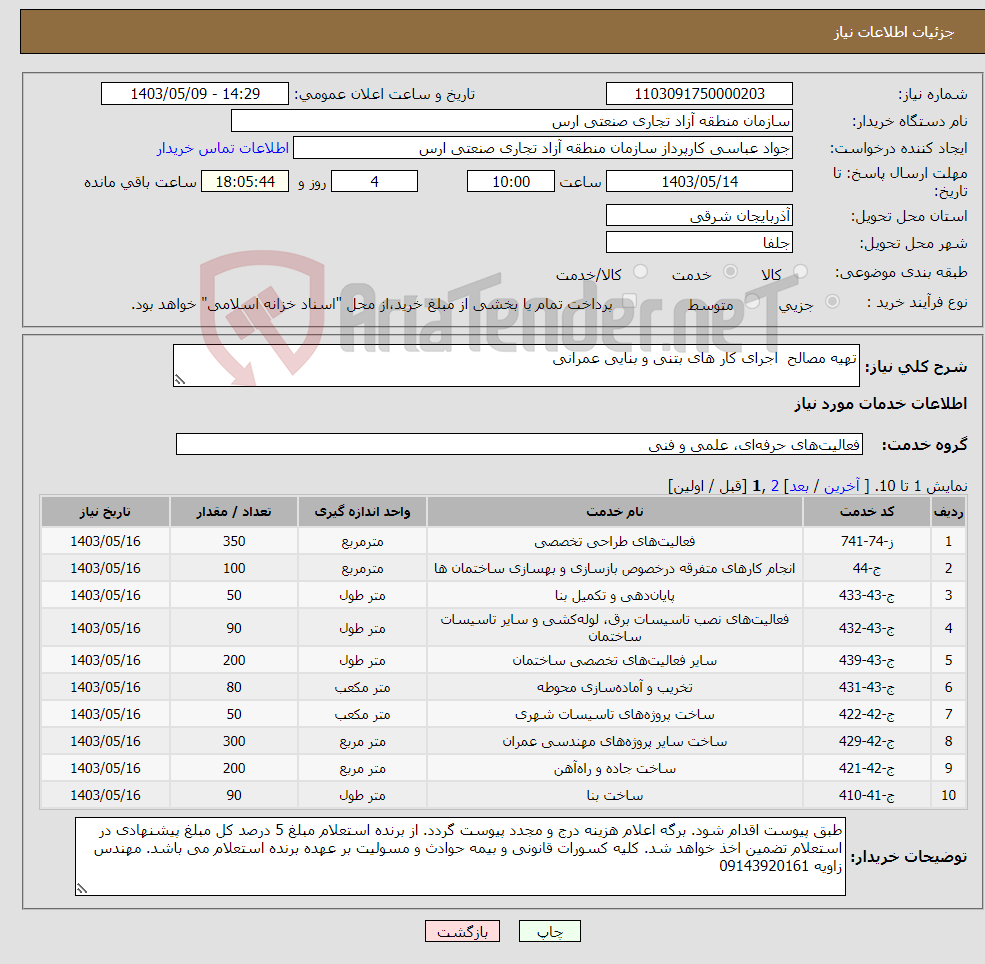Click the تاریخ نیاز column header
This screenshot has width=985, height=964.
[x=105, y=511]
